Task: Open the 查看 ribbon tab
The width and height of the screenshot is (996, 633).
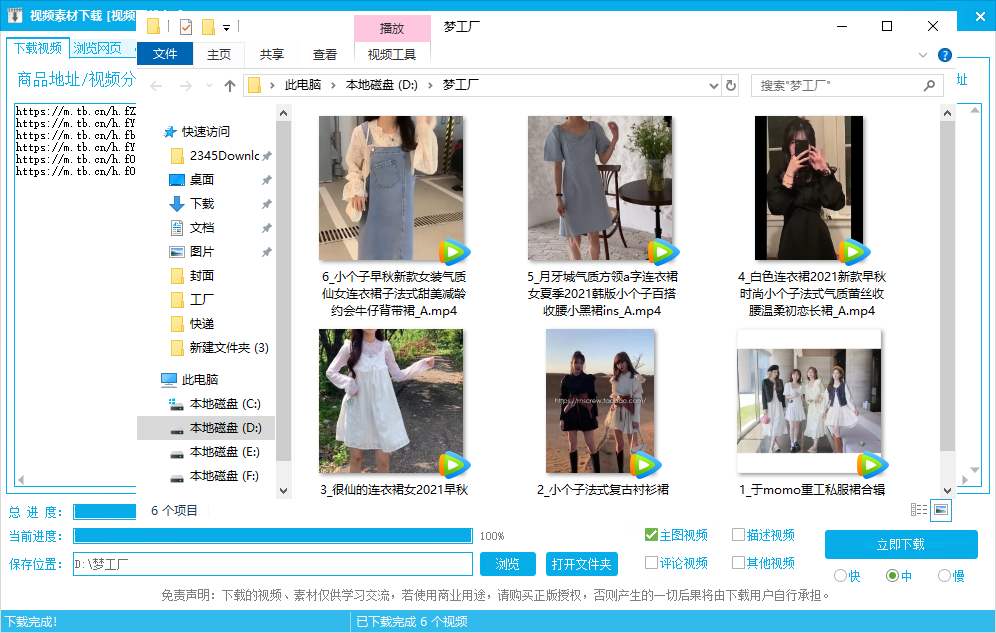Action: (324, 55)
